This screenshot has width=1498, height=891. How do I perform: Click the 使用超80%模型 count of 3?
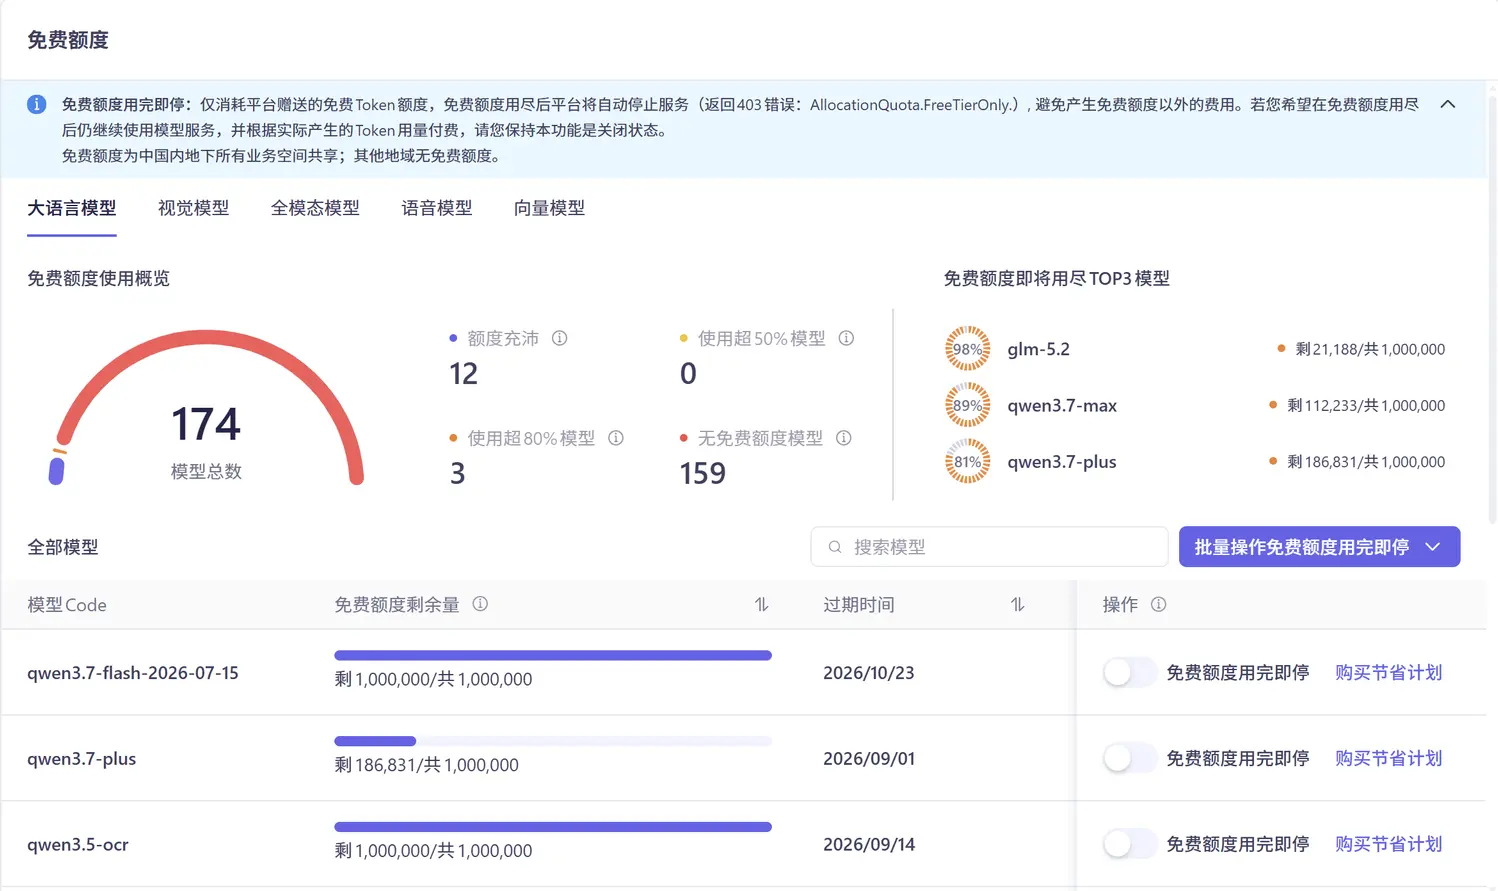[458, 474]
